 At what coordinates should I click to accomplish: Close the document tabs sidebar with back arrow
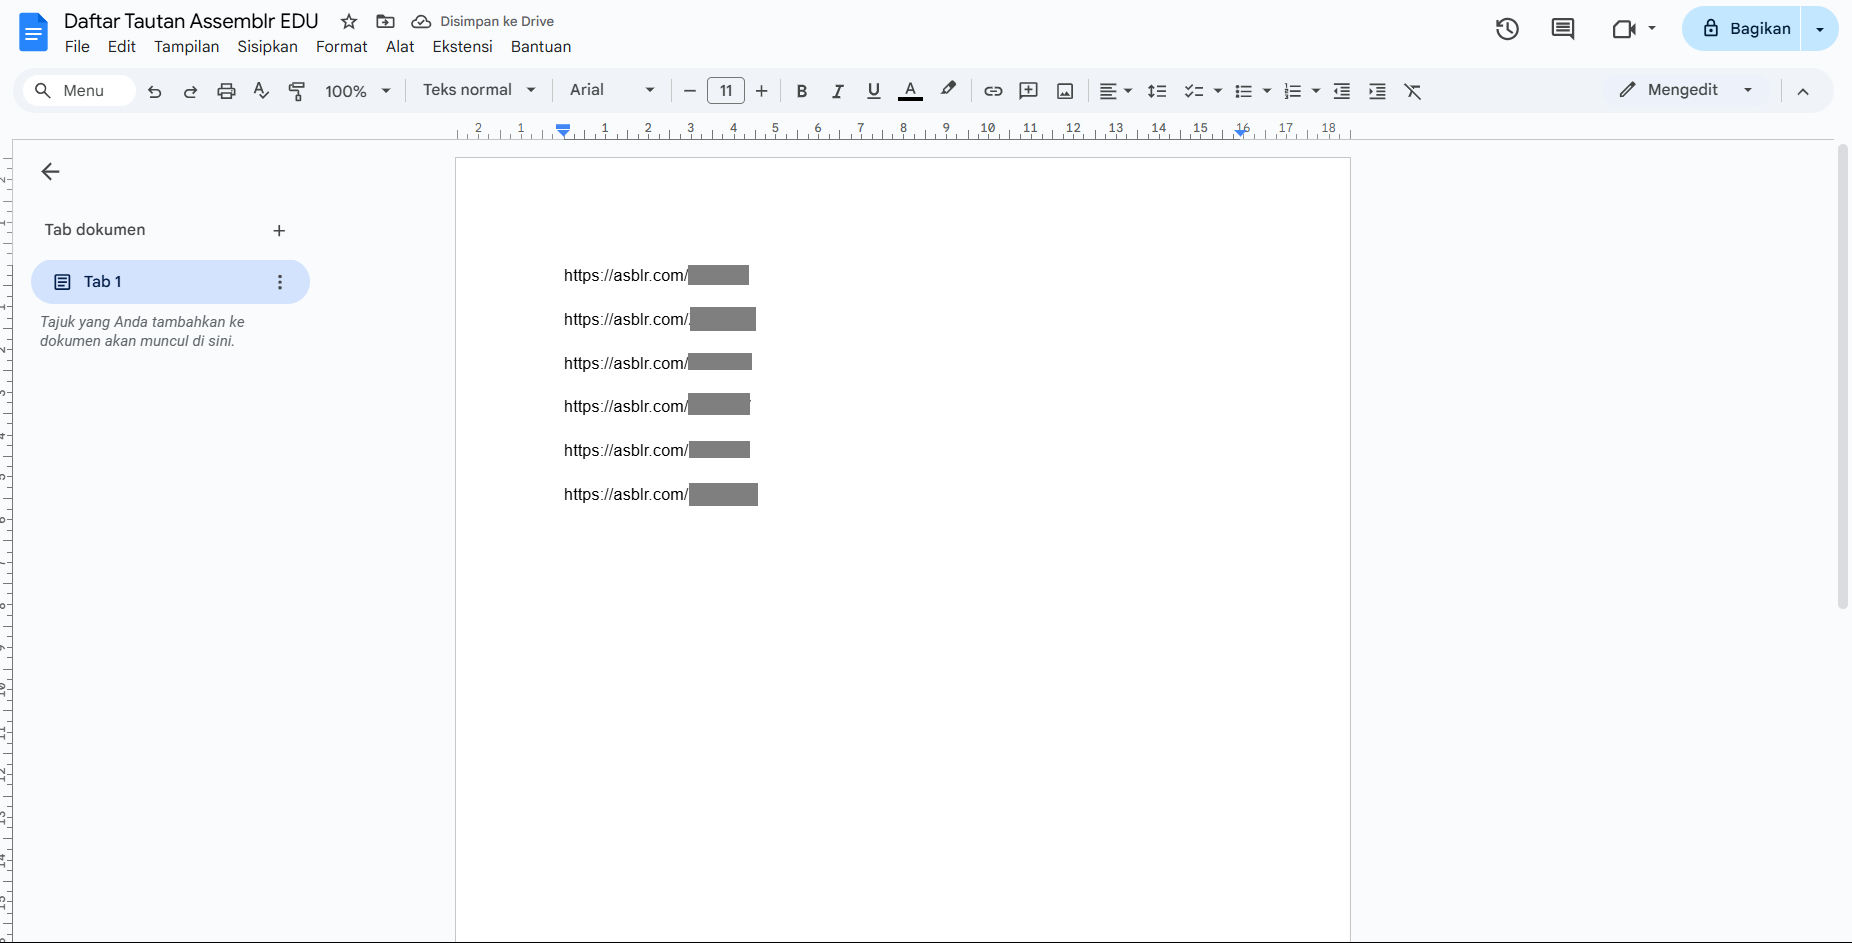[x=50, y=172]
